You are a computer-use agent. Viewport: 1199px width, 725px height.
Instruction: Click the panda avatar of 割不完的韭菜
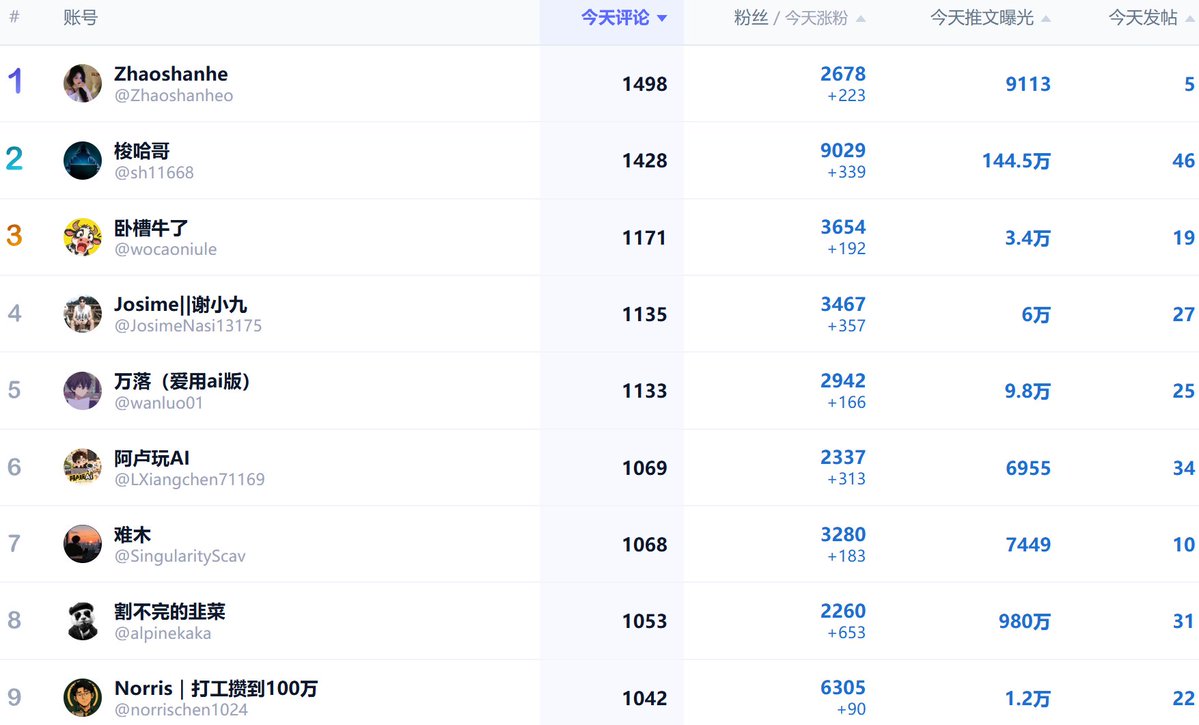point(83,621)
